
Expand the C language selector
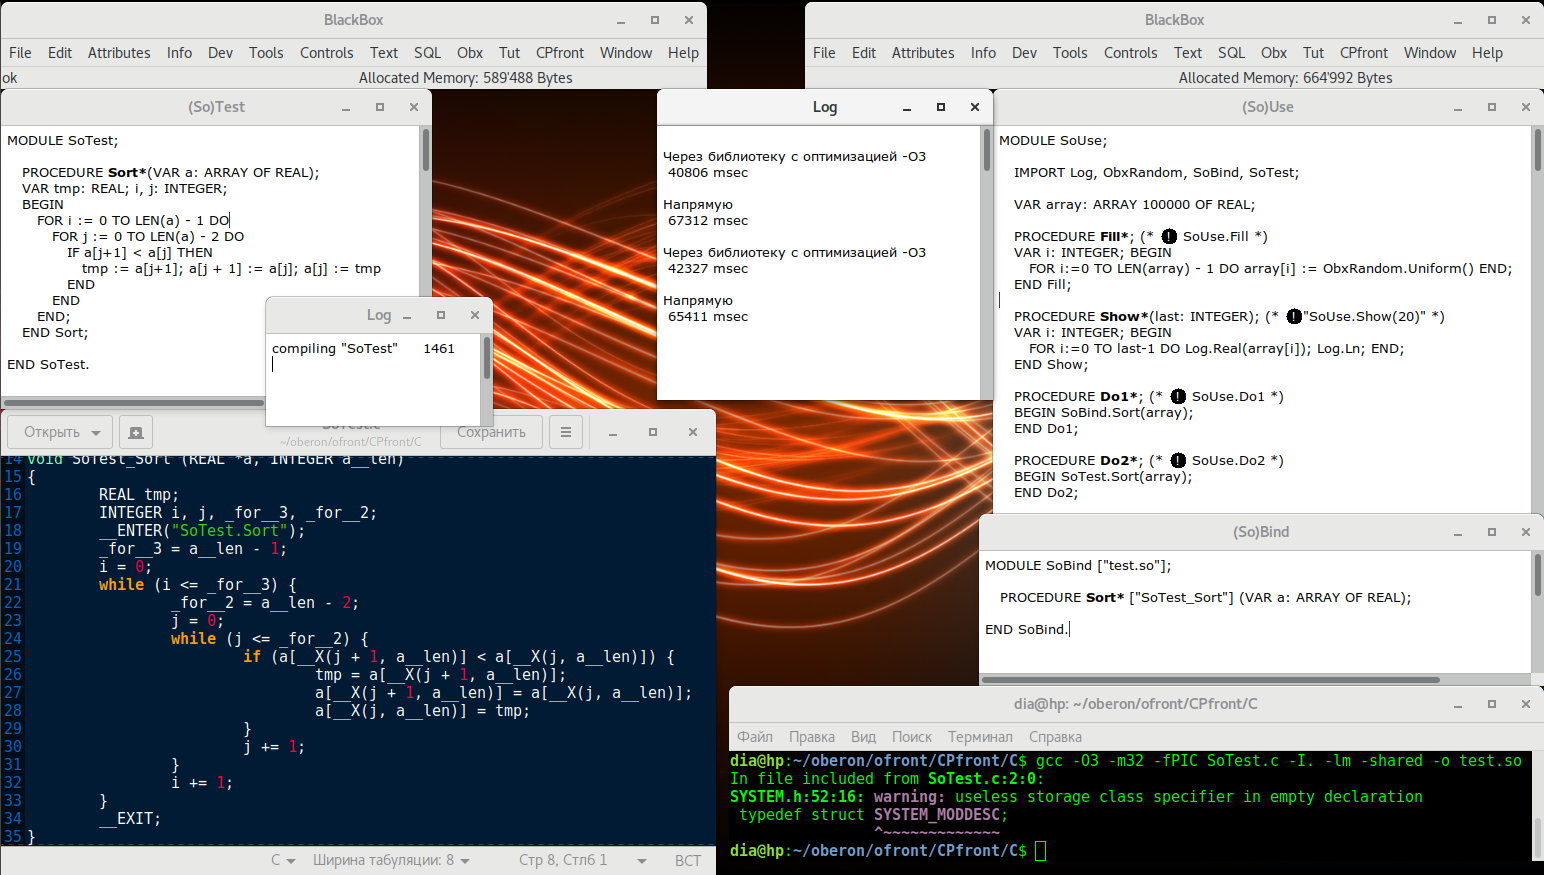click(283, 860)
